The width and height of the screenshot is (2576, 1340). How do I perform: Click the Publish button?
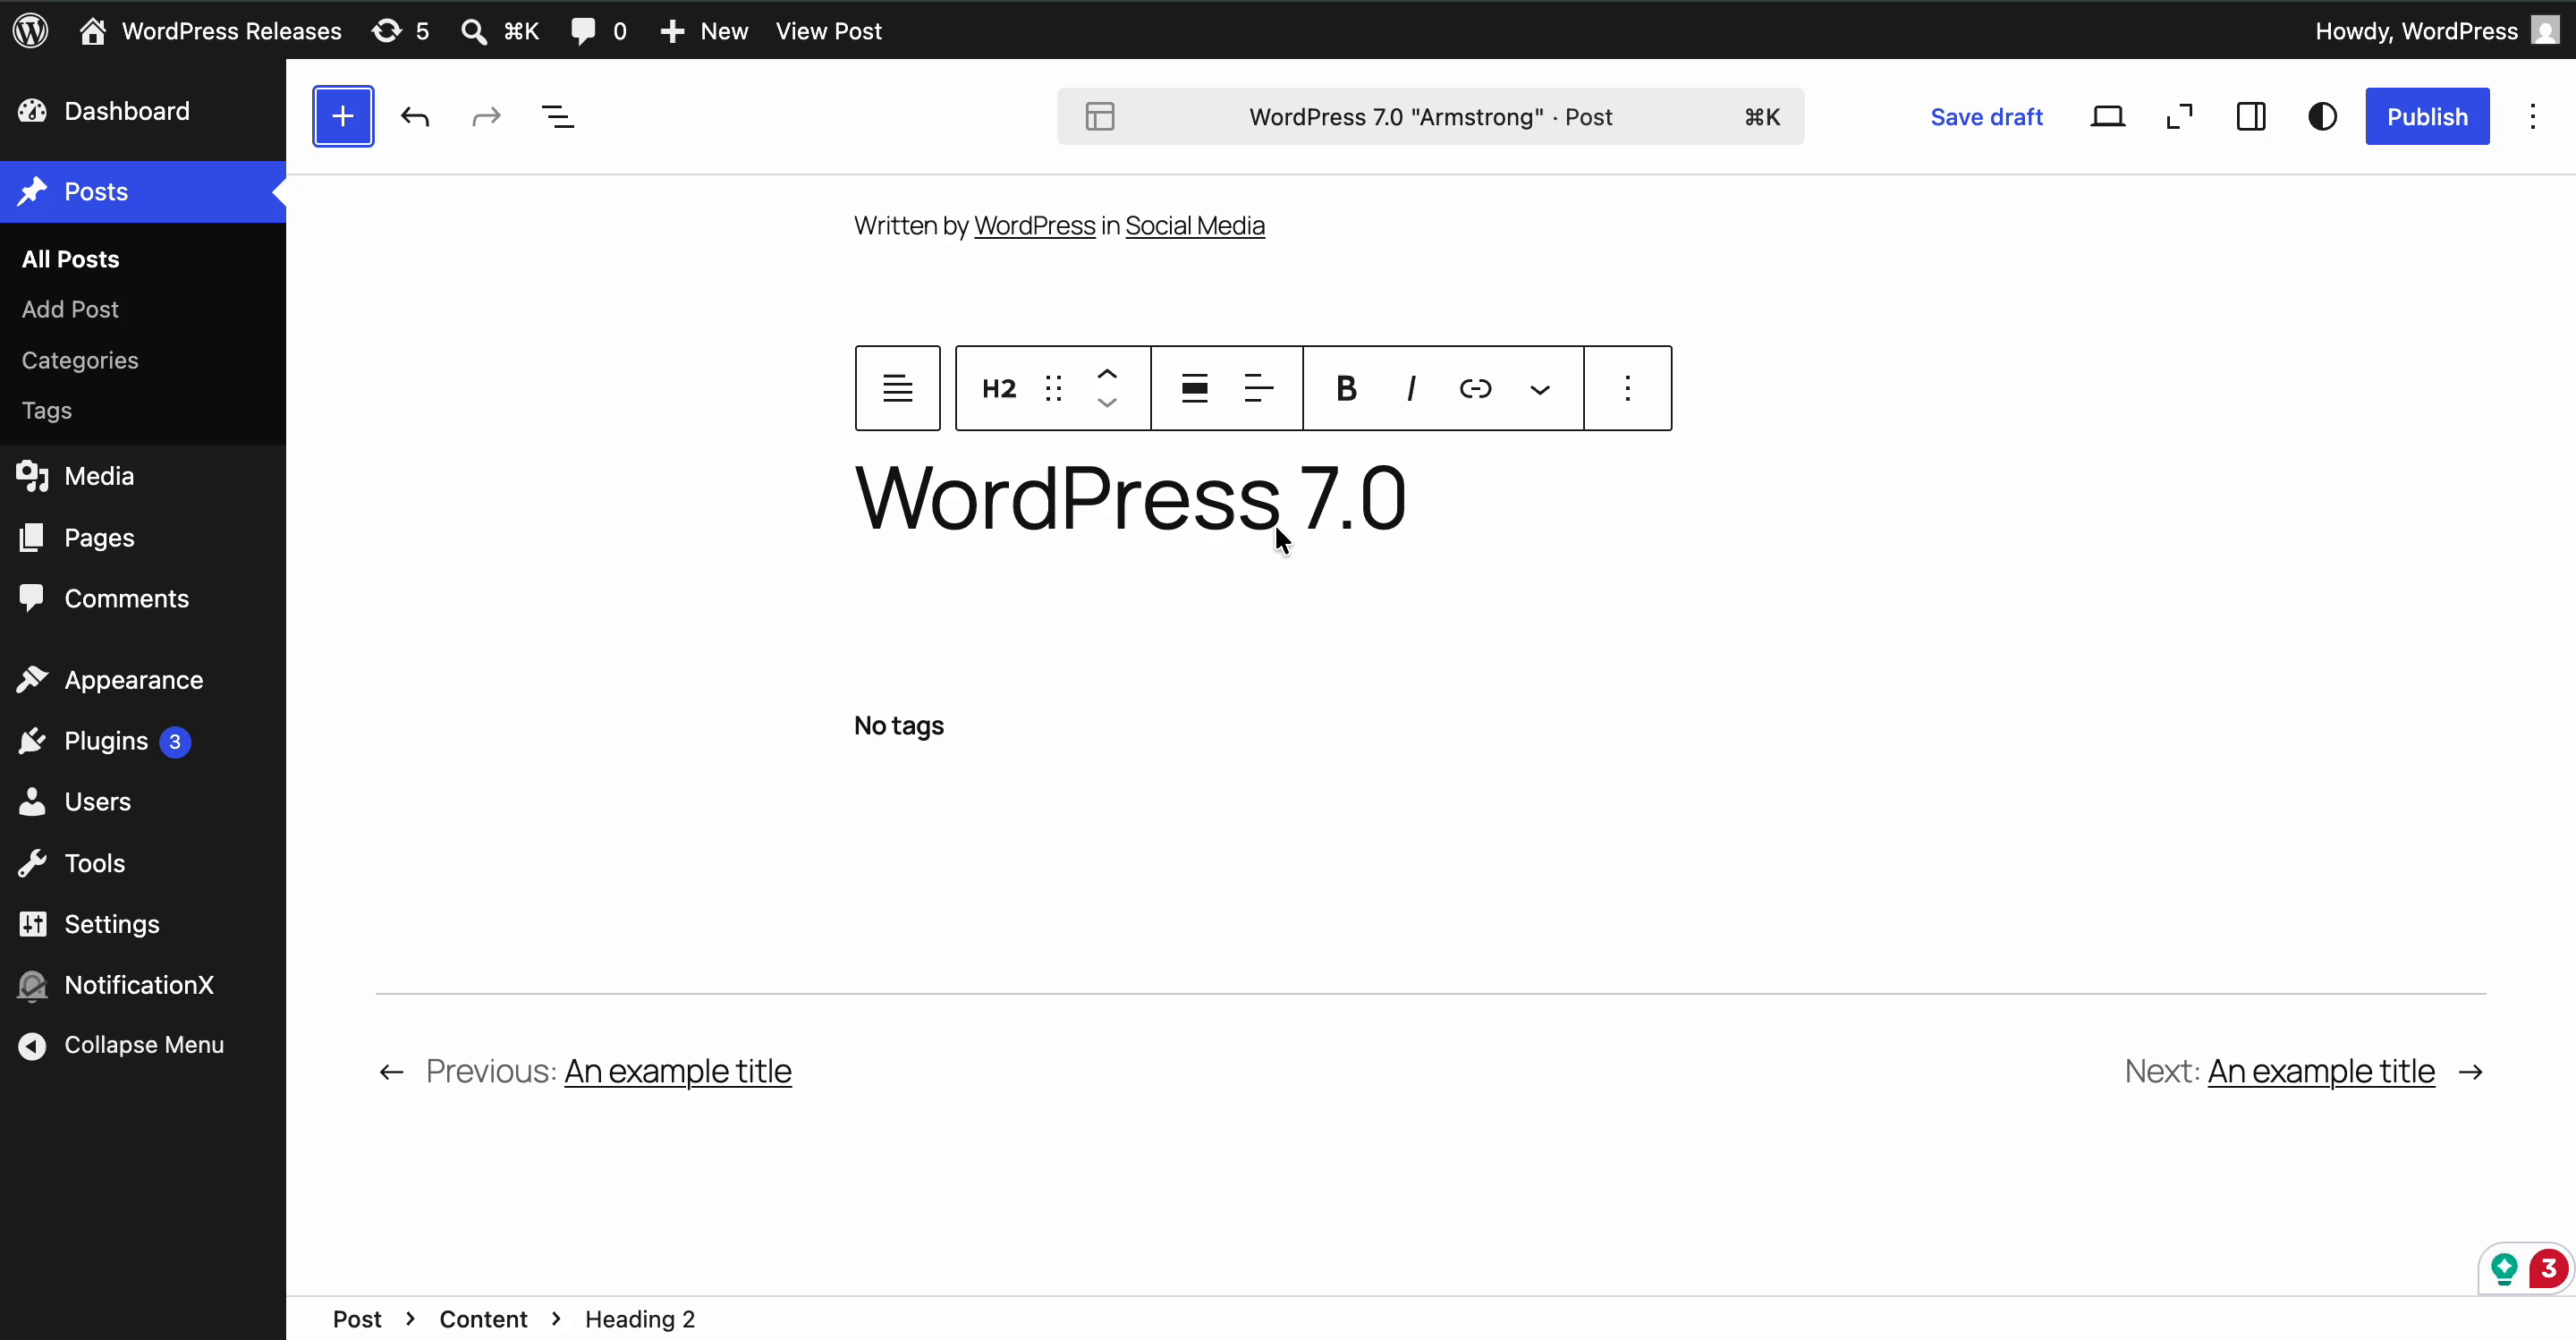coord(2427,117)
